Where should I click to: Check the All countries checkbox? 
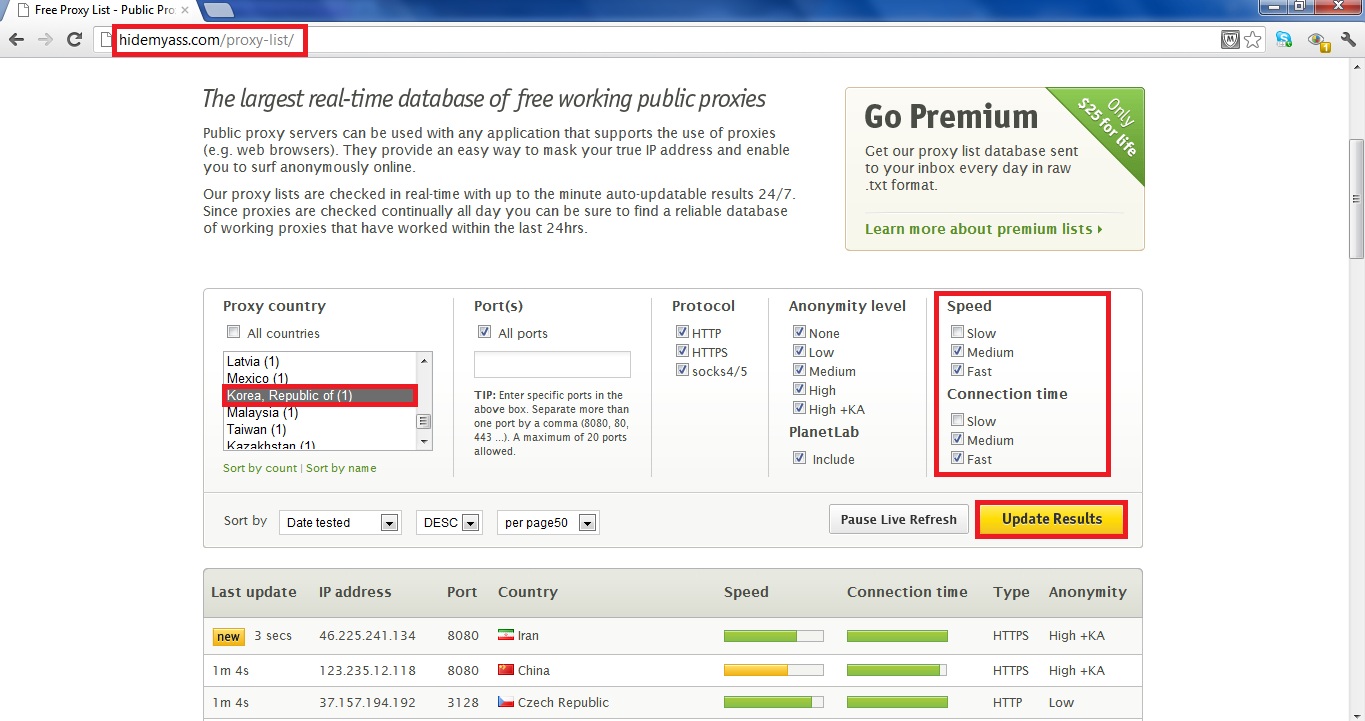tap(233, 332)
